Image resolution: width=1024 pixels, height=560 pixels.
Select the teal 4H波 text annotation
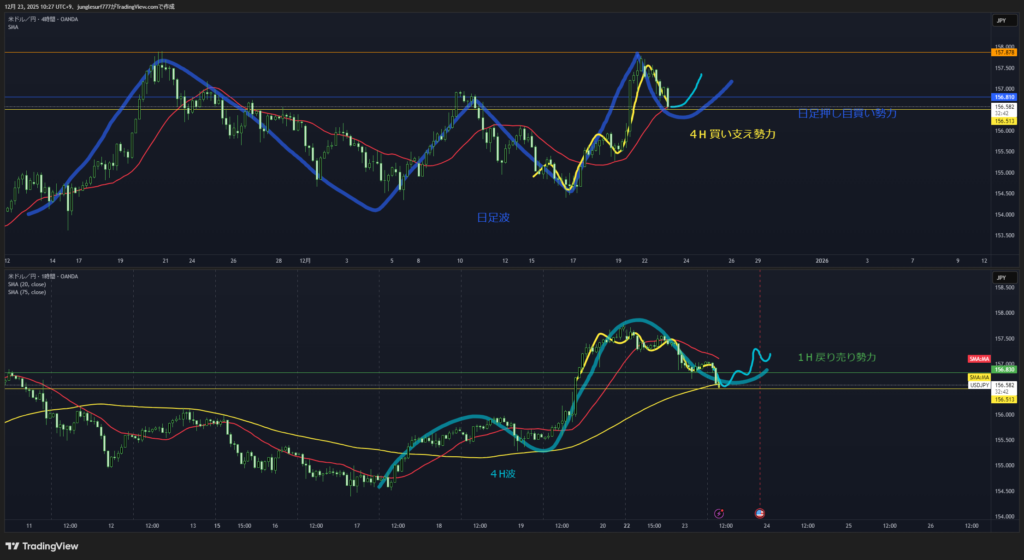click(x=504, y=474)
